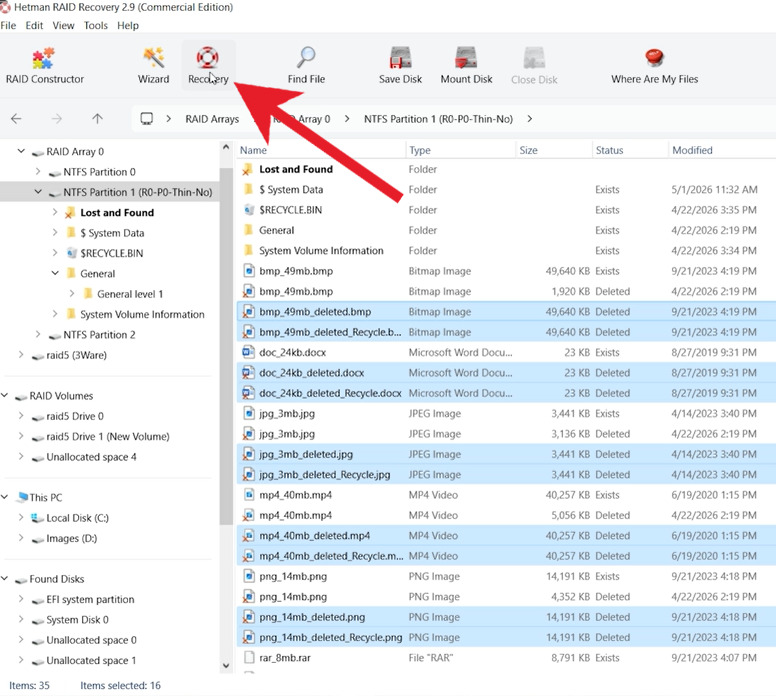
Task: Sort by Size column header
Action: click(554, 150)
